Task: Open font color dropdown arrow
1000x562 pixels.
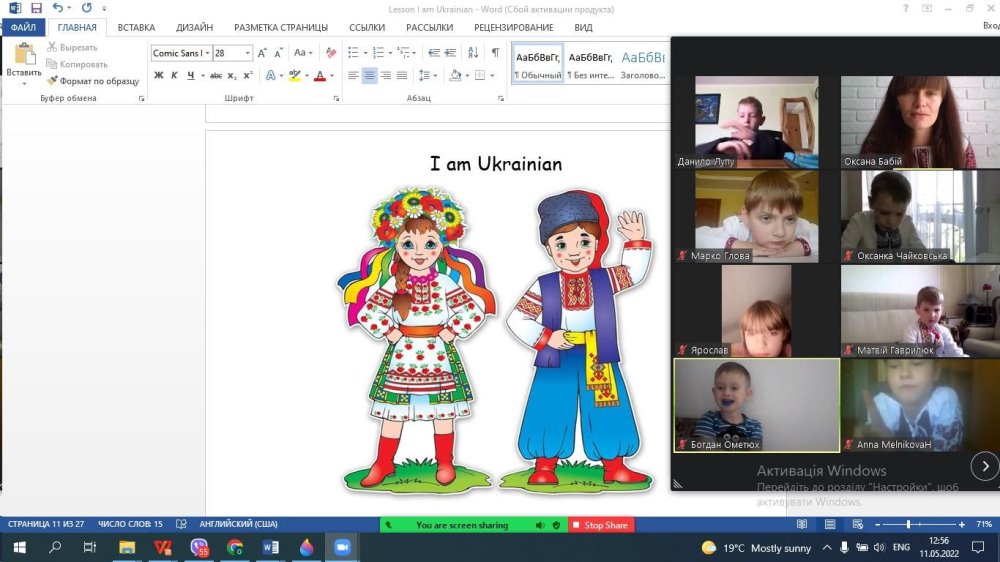Action: 332,75
